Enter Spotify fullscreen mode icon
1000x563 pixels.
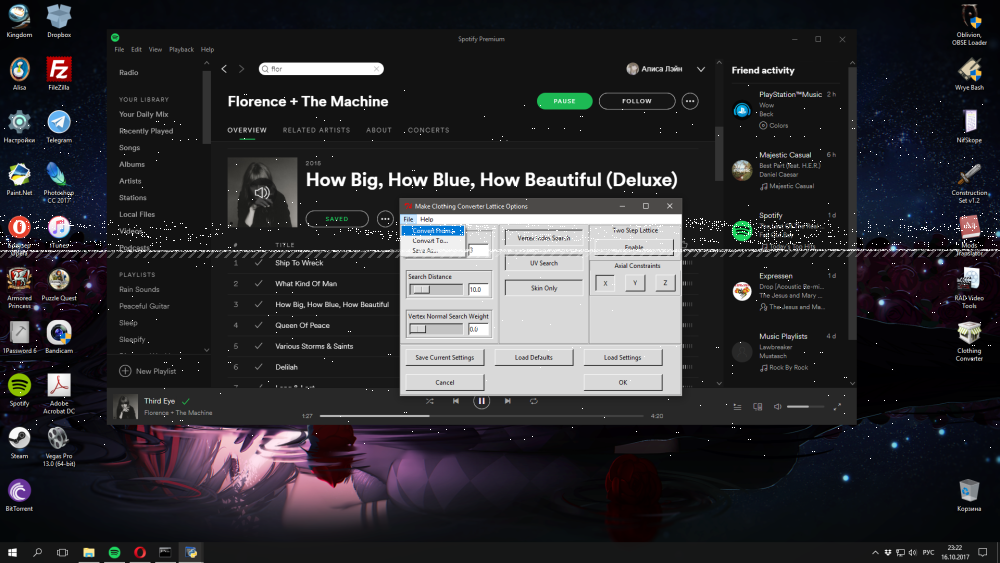(x=837, y=407)
